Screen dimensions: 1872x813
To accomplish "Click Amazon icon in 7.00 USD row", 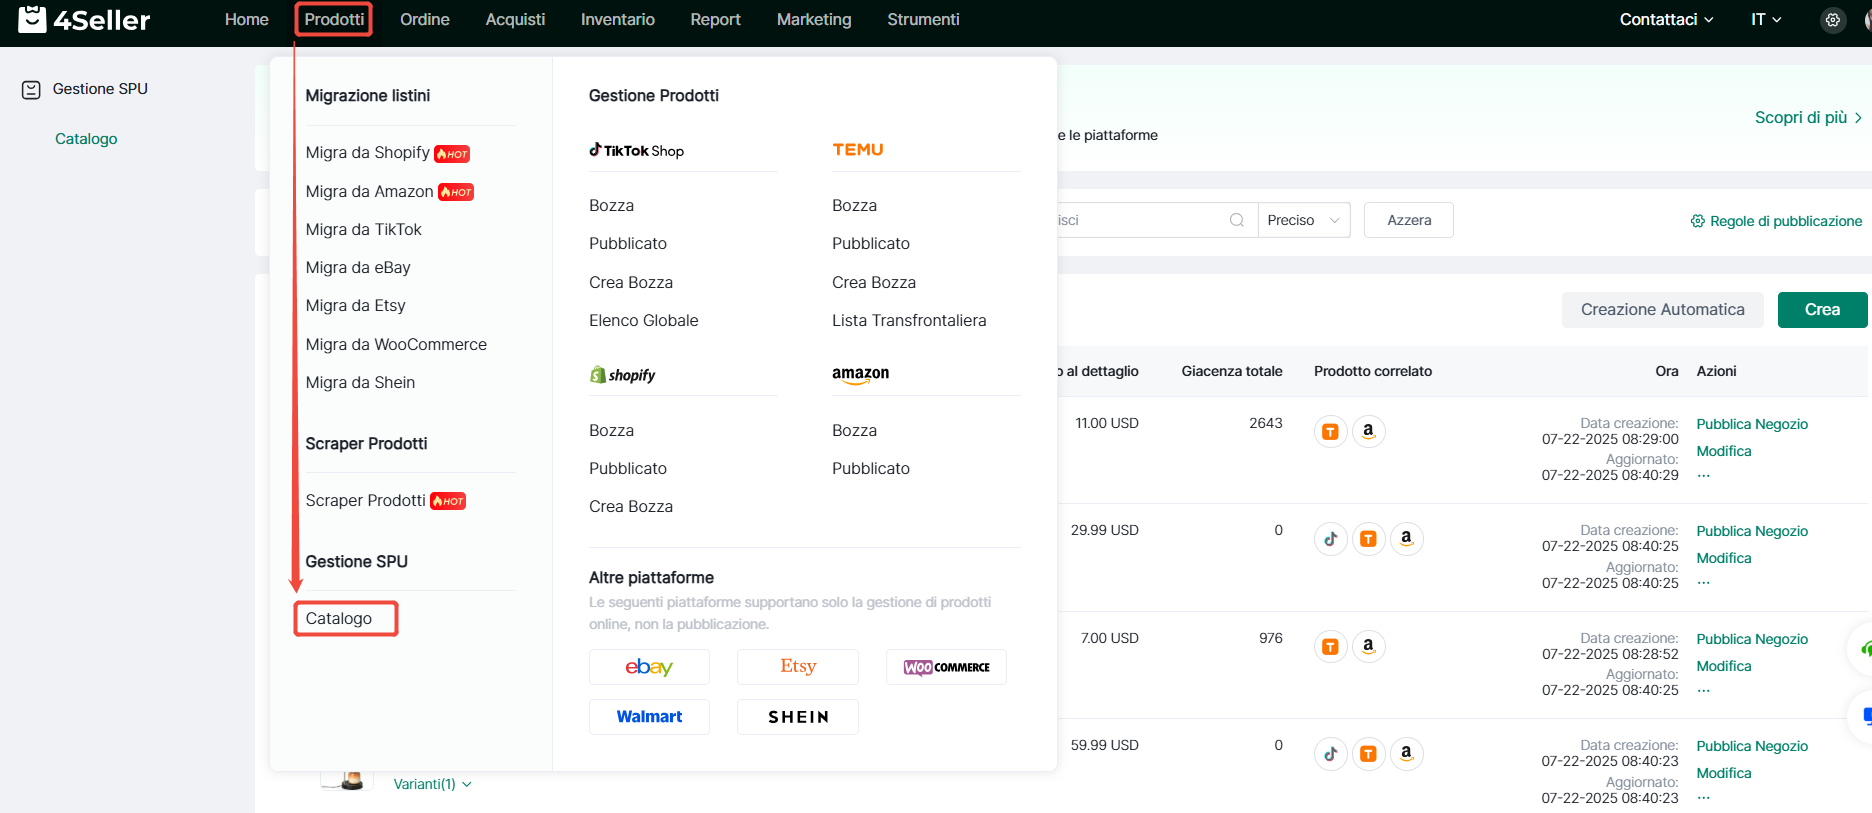I will click(x=1368, y=647).
